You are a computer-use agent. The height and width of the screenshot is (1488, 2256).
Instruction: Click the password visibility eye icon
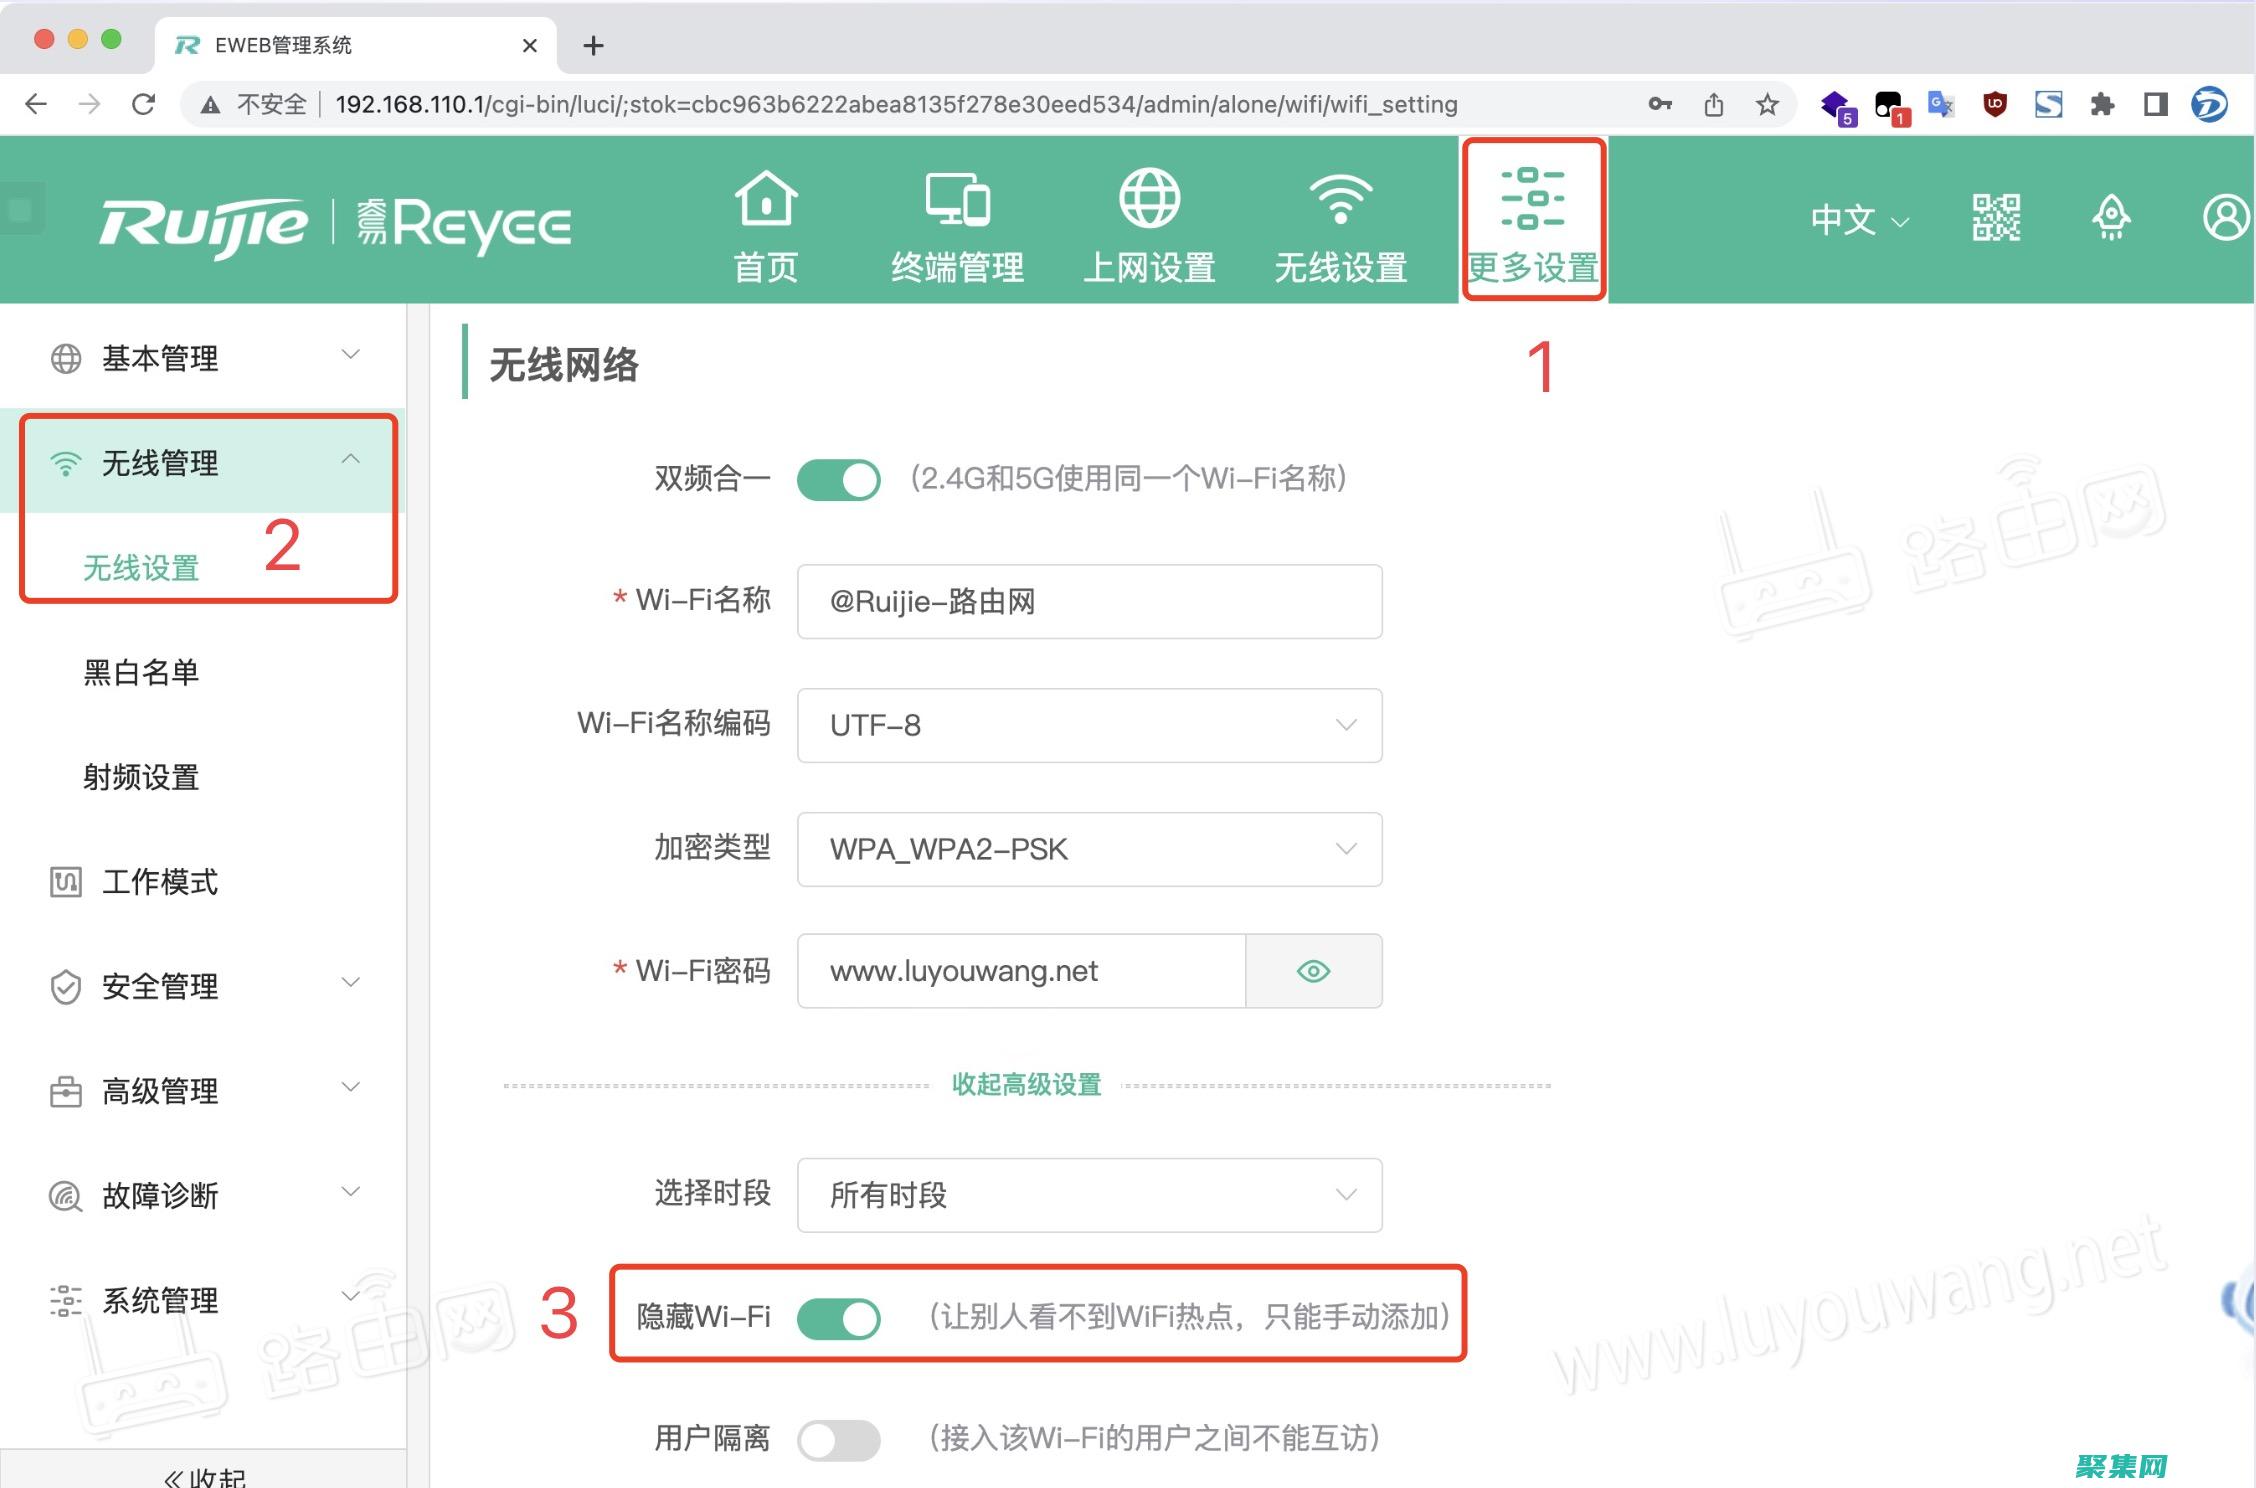[x=1313, y=970]
